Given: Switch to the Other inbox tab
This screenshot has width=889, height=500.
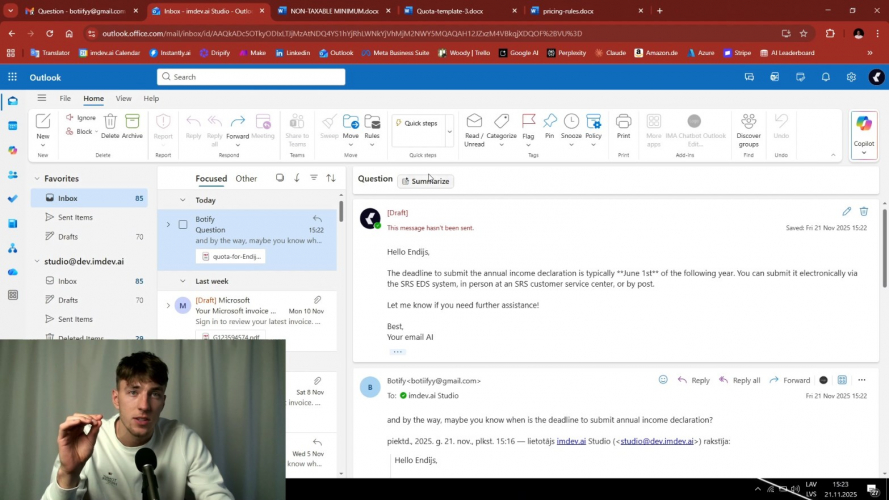Looking at the screenshot, I should (x=246, y=179).
